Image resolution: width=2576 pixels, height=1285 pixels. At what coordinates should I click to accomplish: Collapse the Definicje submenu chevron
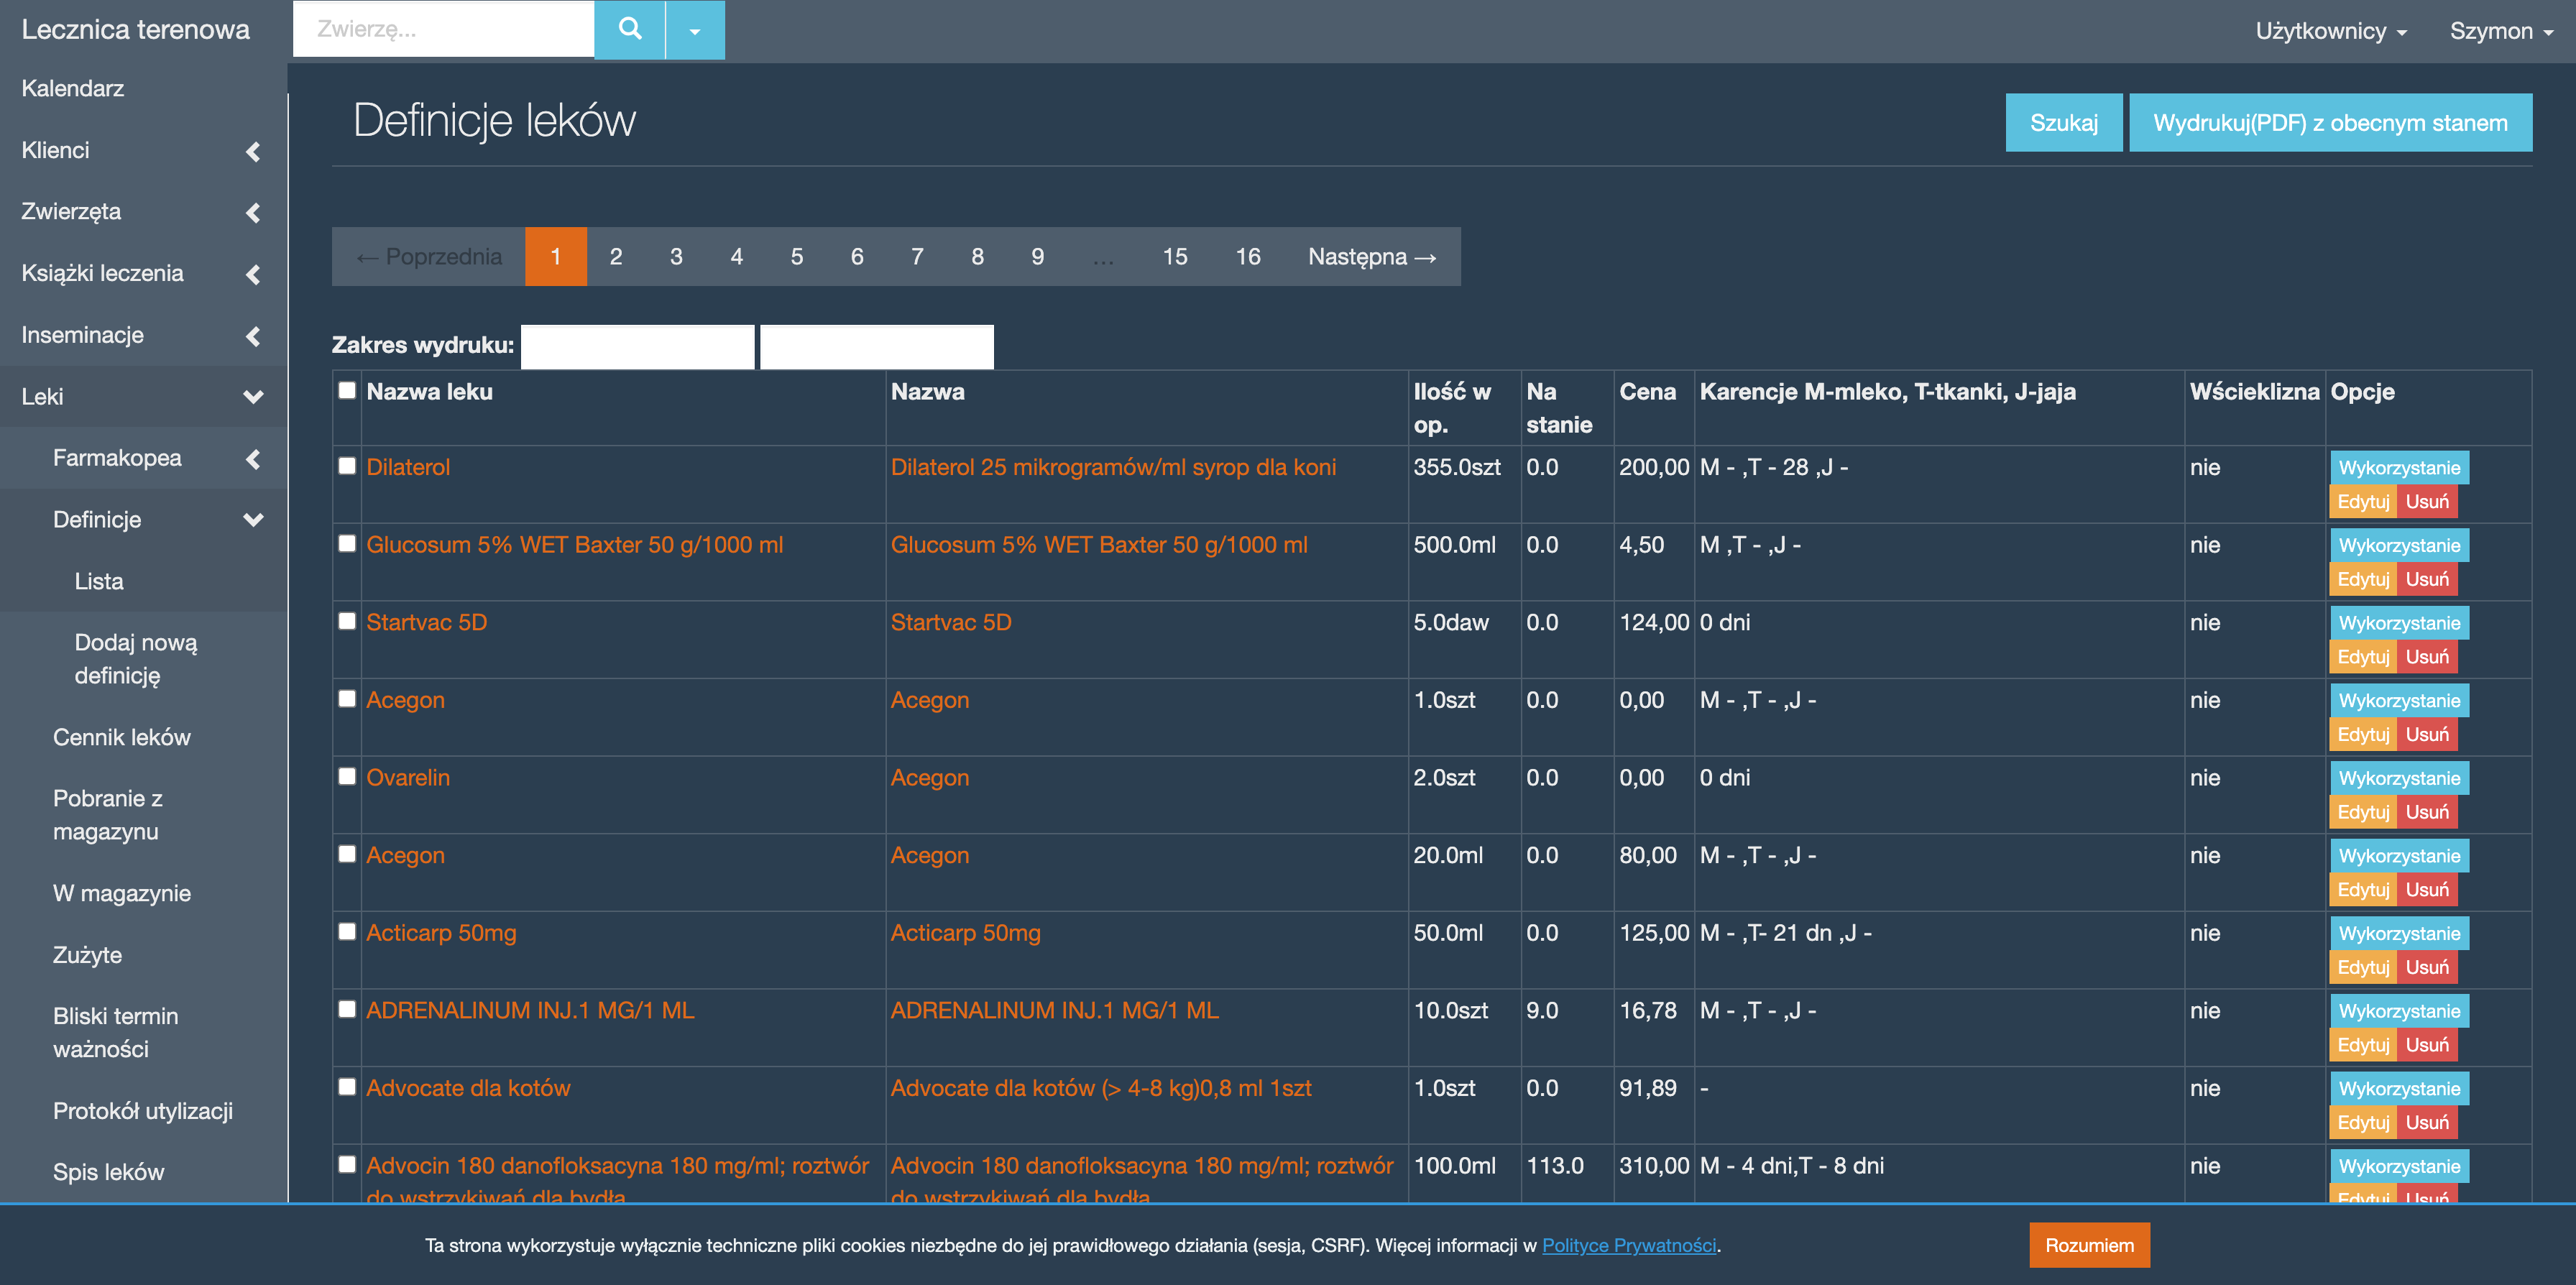(x=253, y=520)
